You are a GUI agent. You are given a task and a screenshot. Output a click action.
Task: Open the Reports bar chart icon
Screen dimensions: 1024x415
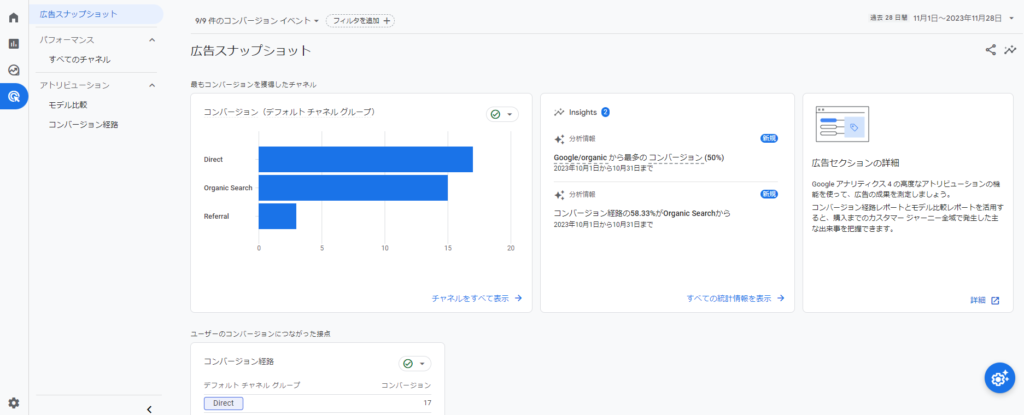pyautogui.click(x=14, y=44)
